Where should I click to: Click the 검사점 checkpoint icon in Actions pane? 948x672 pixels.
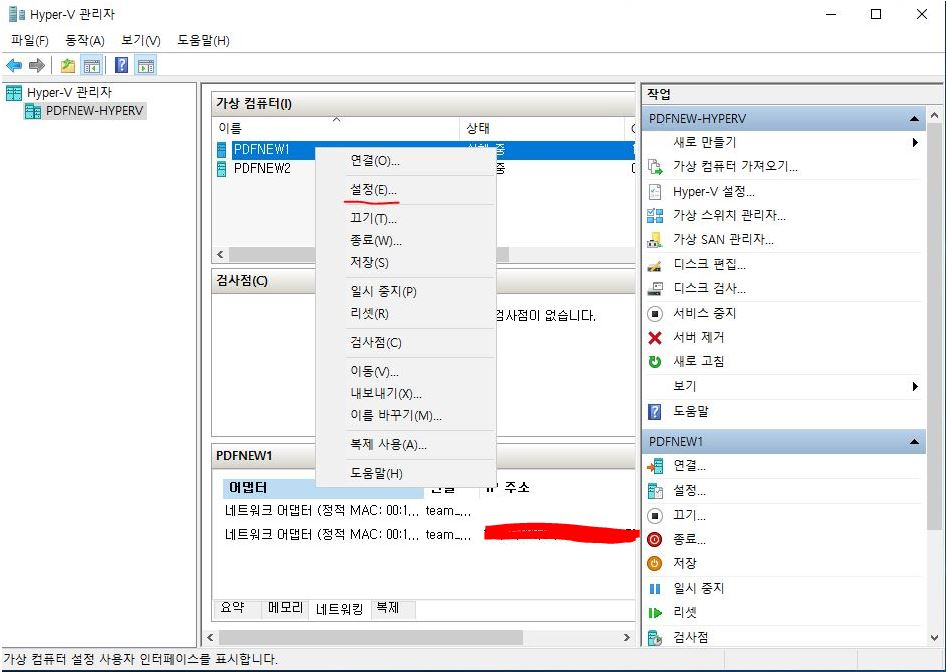655,638
